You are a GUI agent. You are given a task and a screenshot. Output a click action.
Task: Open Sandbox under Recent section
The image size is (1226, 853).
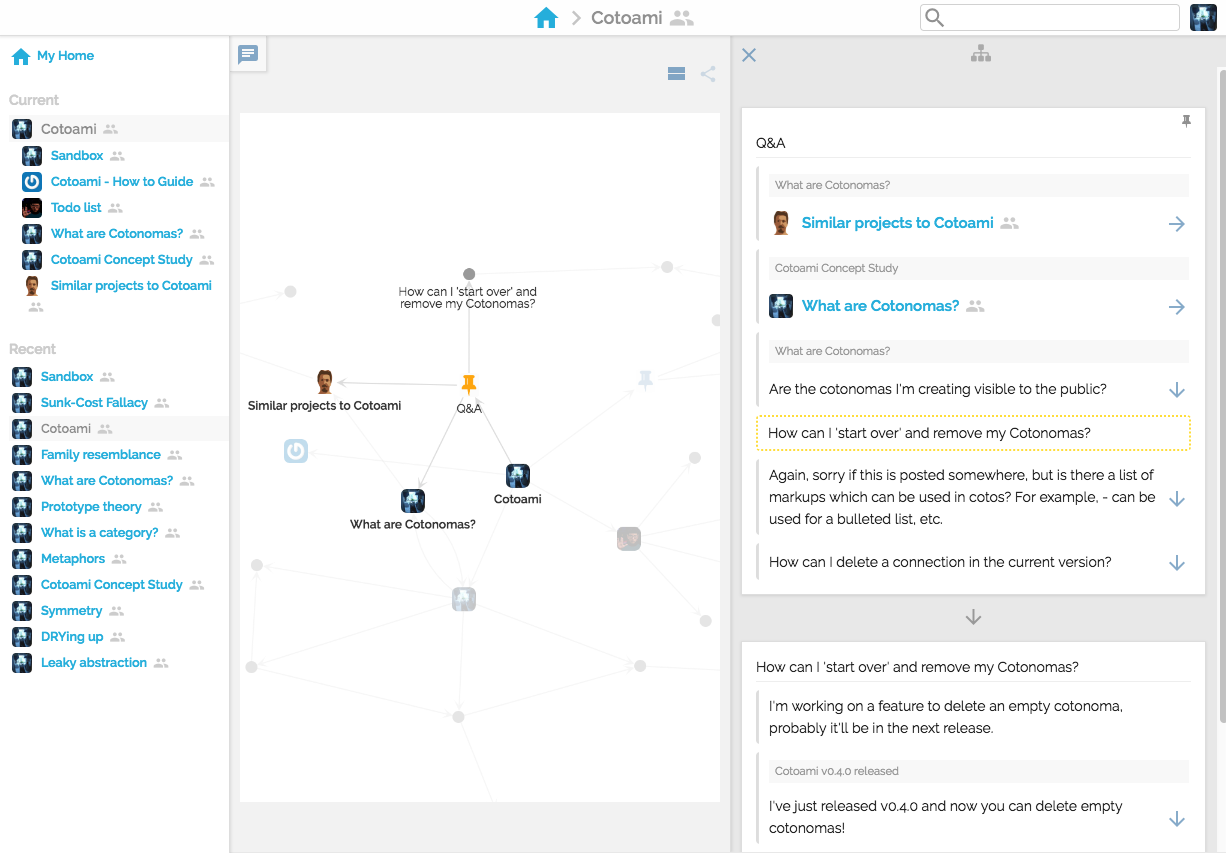[x=67, y=376]
